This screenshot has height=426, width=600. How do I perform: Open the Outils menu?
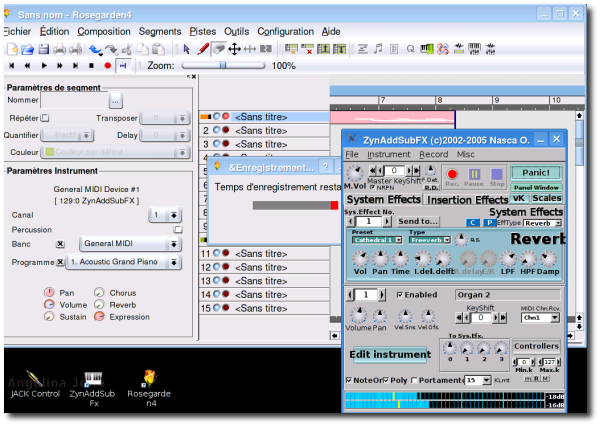[236, 31]
